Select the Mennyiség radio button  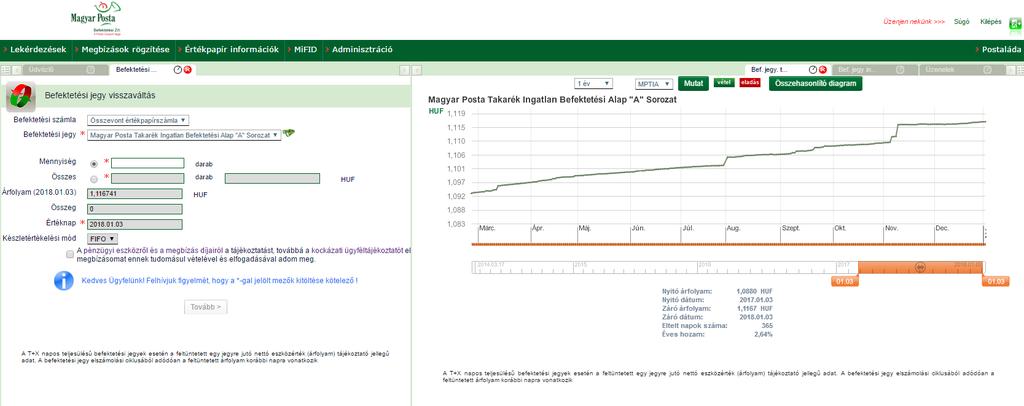94,164
